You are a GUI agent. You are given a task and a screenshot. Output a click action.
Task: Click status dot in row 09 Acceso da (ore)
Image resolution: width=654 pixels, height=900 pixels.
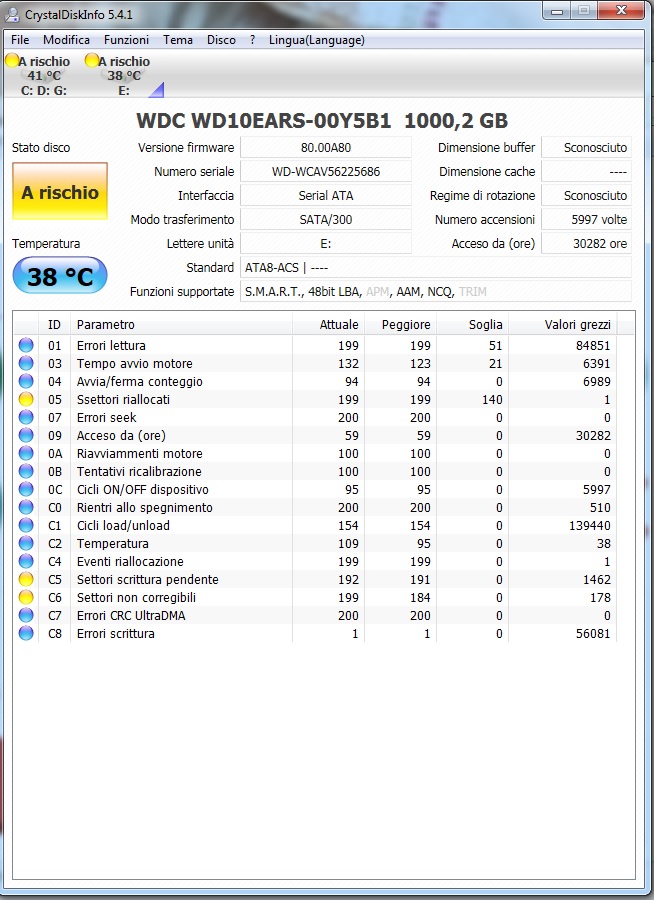tap(26, 435)
